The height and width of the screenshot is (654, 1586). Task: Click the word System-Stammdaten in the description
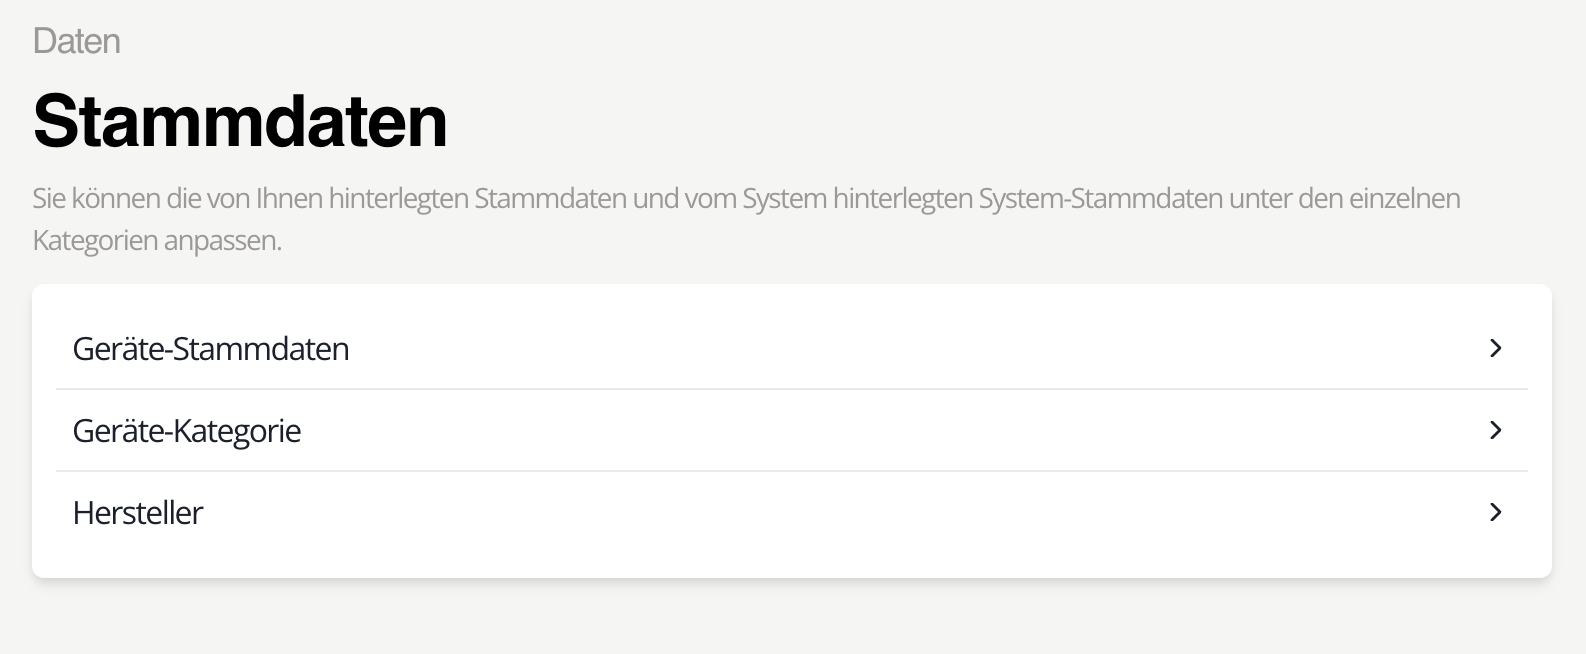coord(1100,199)
